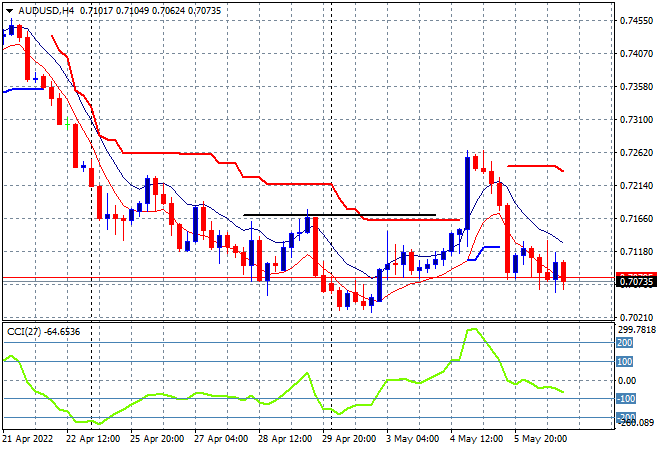Click the CCI(27) -64.6536 indicator label
Image resolution: width=660 pixels, height=450 pixels.
tap(43, 332)
